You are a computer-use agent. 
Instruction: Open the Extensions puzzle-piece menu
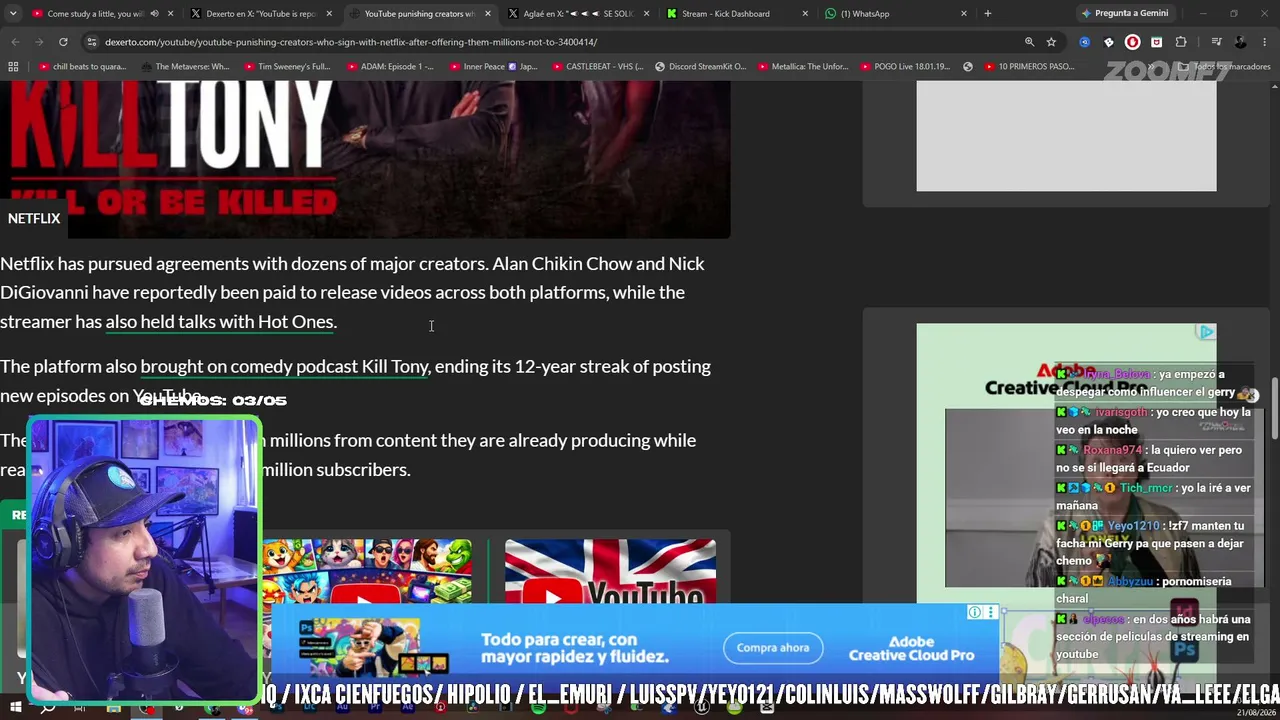[1181, 42]
